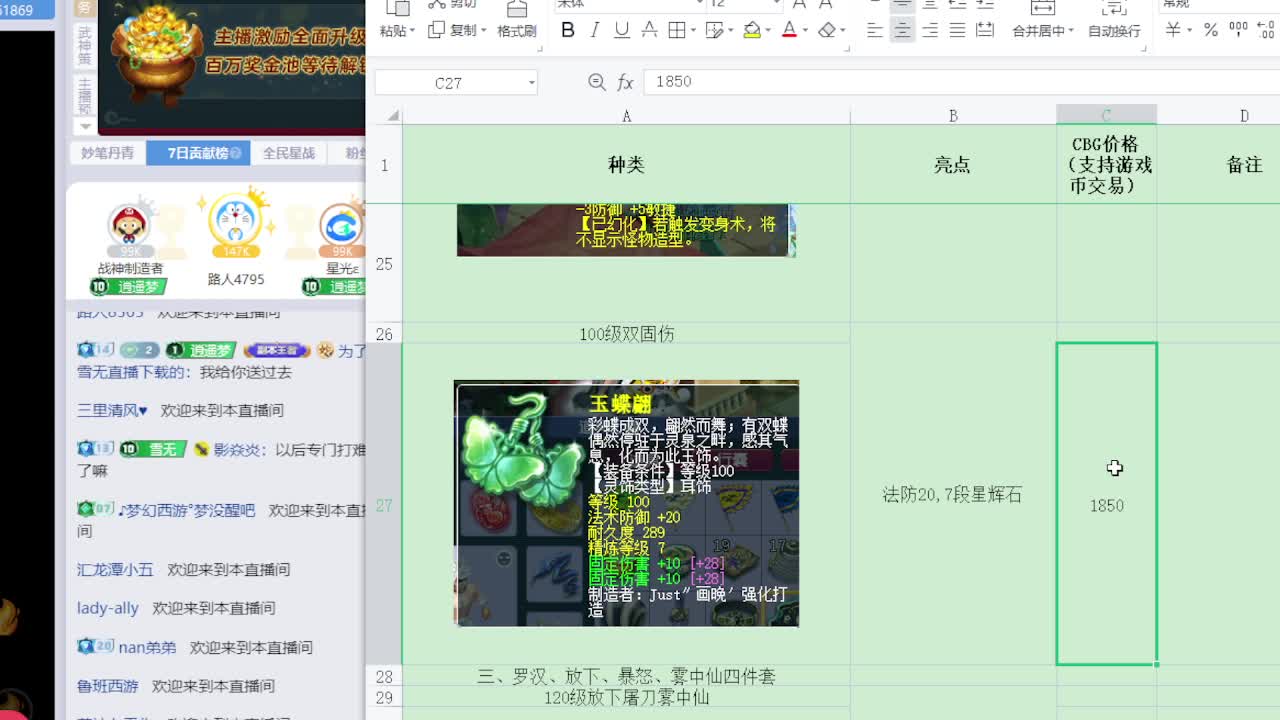Open the Copy dropdown arrow
This screenshot has width=1280, height=720.
pos(483,31)
